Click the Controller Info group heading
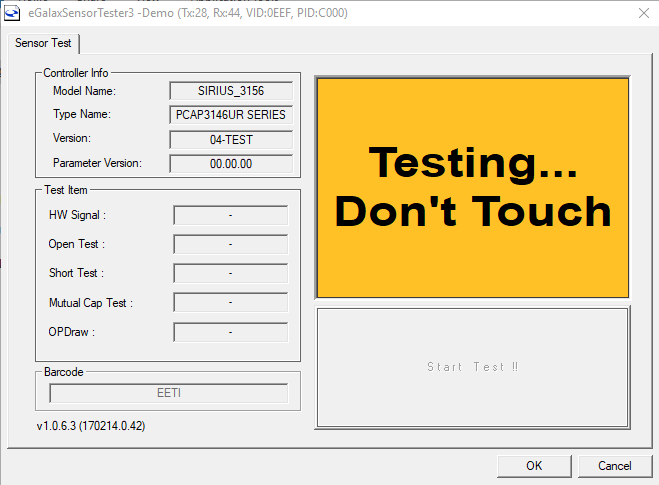 (x=76, y=73)
